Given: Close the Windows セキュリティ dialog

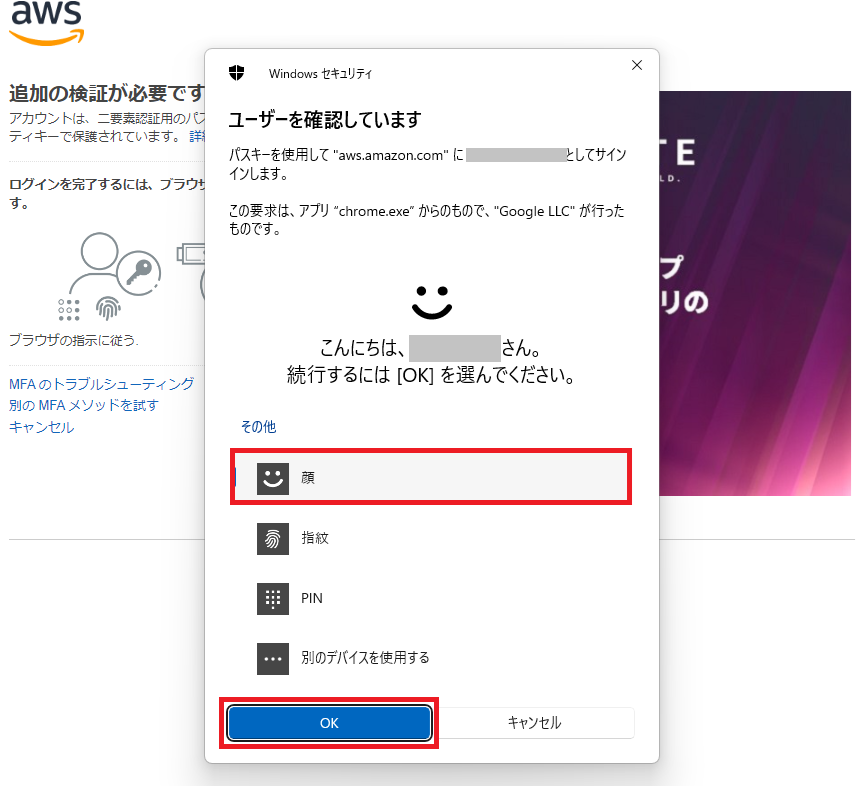Looking at the screenshot, I should point(637,65).
